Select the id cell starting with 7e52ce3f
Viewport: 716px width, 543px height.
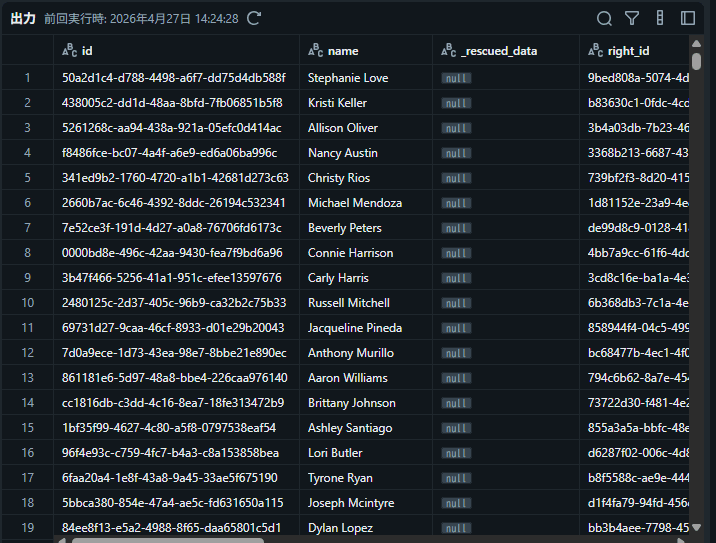176,228
